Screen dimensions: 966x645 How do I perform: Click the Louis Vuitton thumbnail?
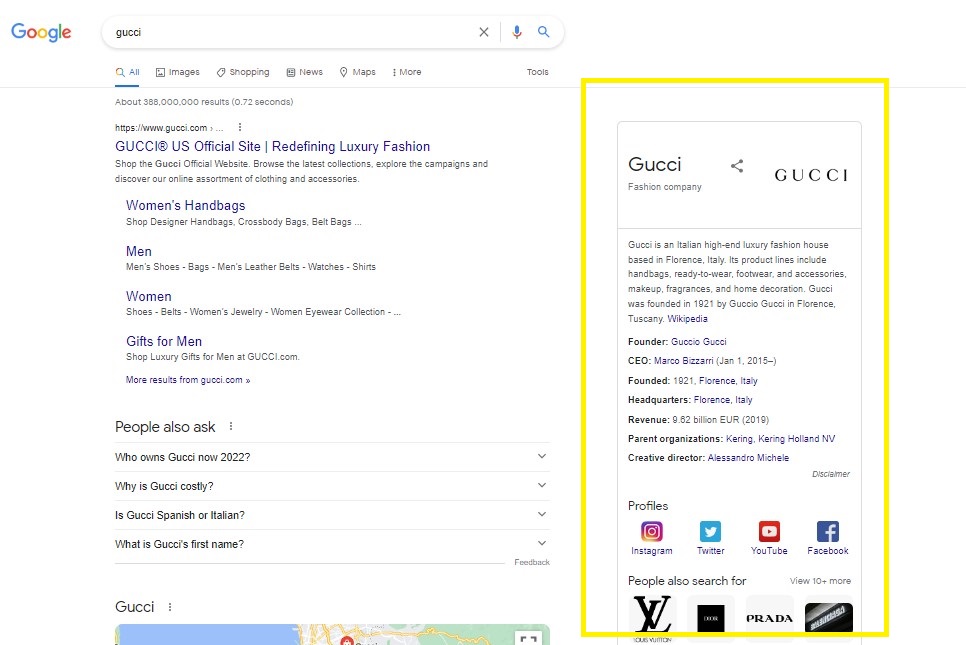click(x=651, y=614)
